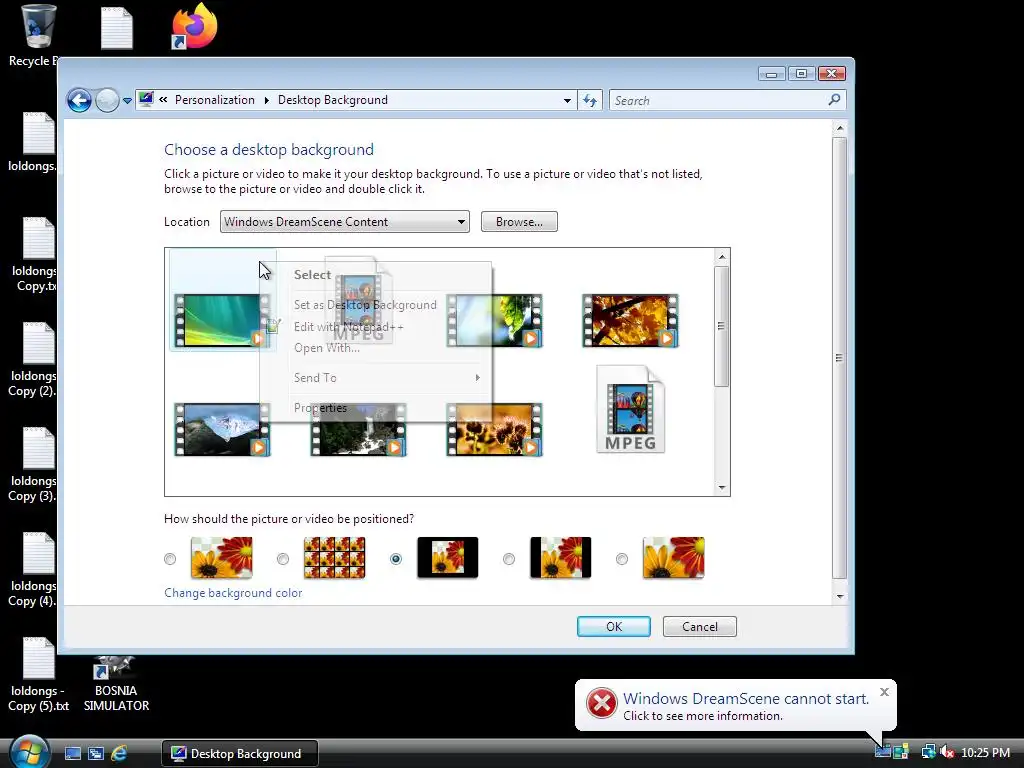Click the double chevron before Personalization

[163, 99]
